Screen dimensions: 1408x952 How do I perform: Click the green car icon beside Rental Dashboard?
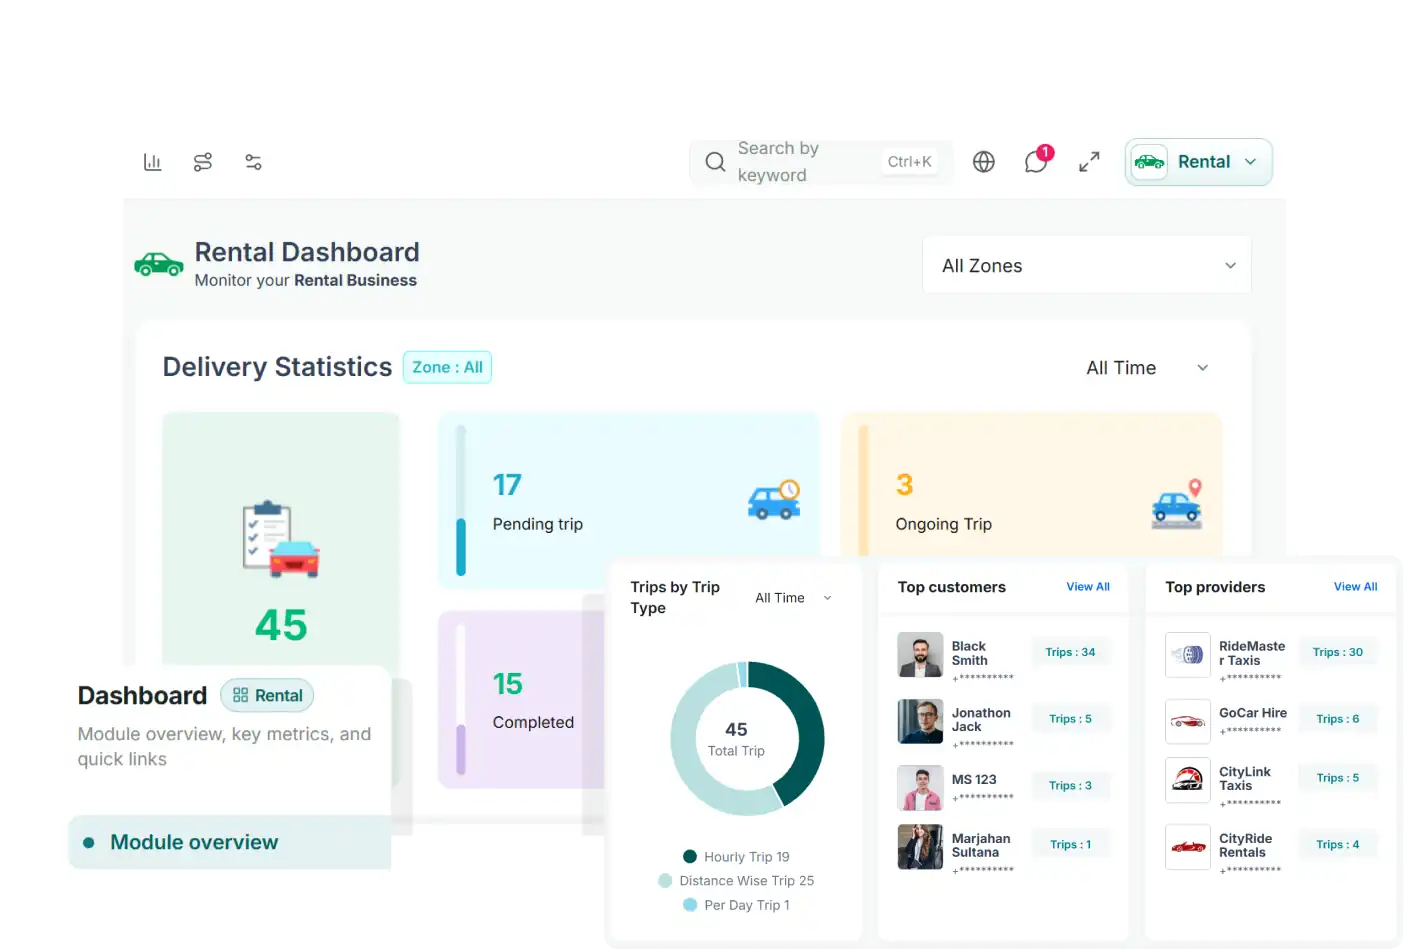tap(159, 264)
